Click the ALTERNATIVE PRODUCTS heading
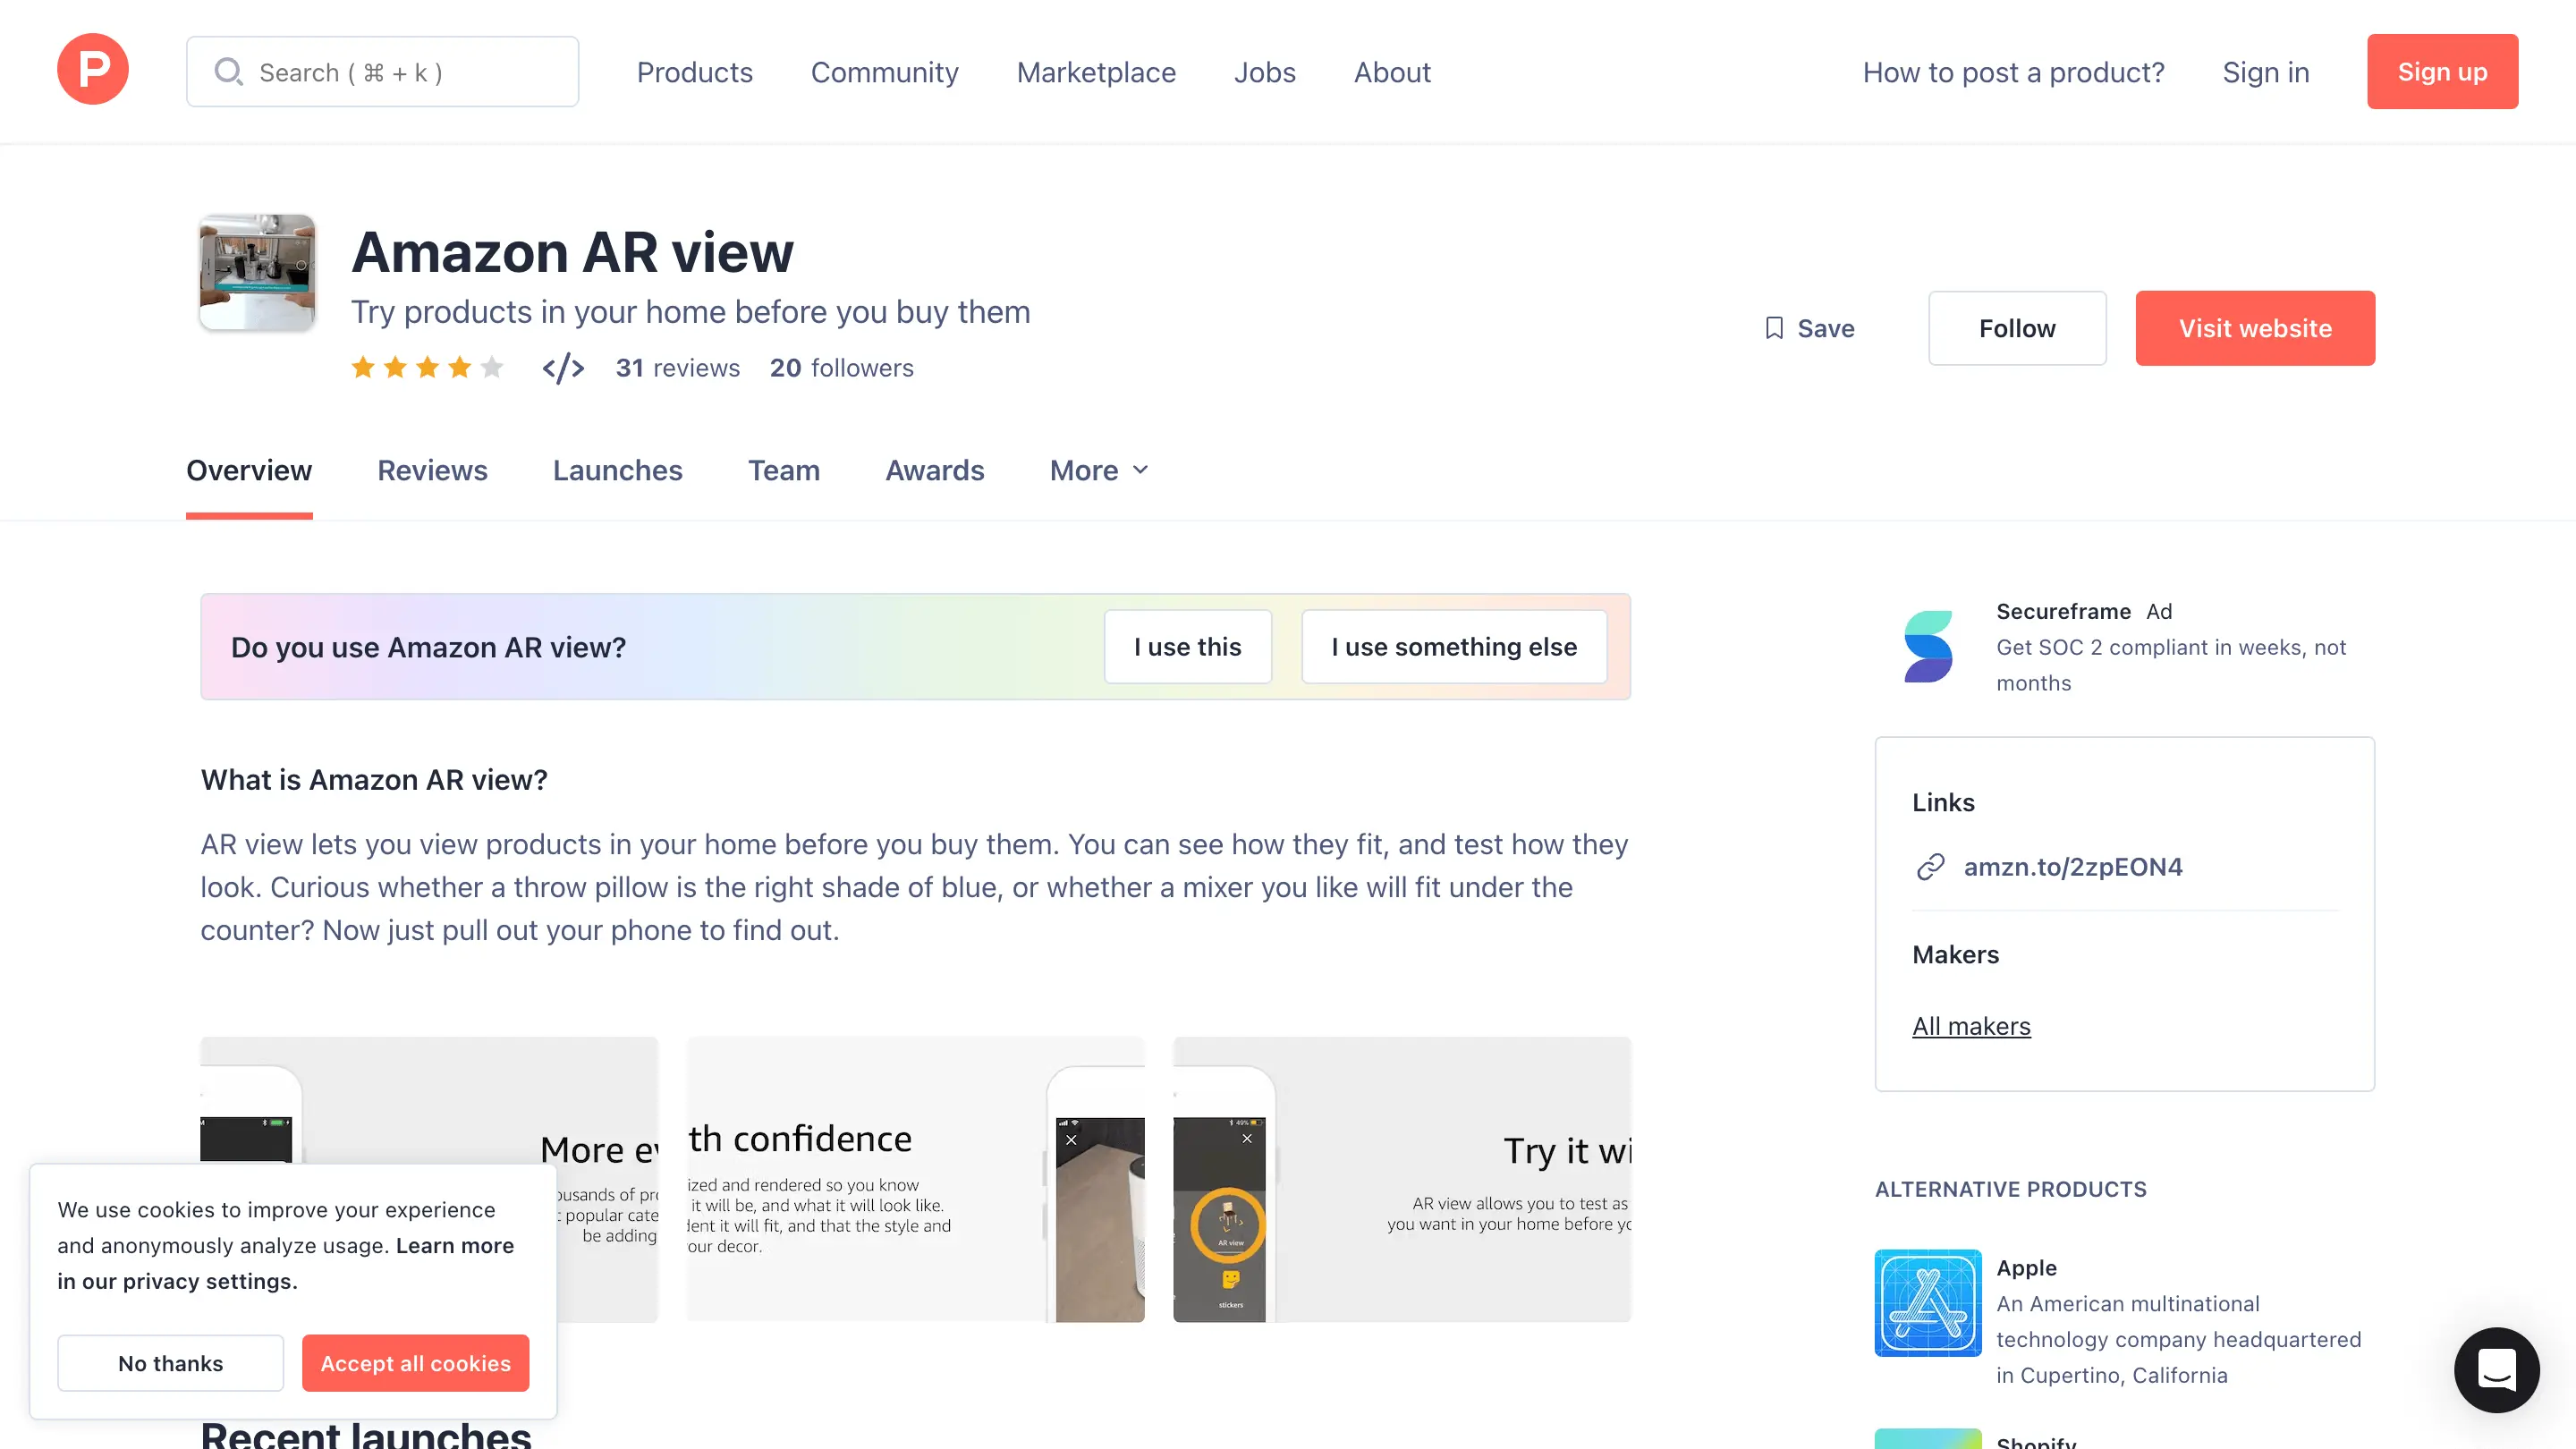Image resolution: width=2576 pixels, height=1449 pixels. point(2010,1189)
